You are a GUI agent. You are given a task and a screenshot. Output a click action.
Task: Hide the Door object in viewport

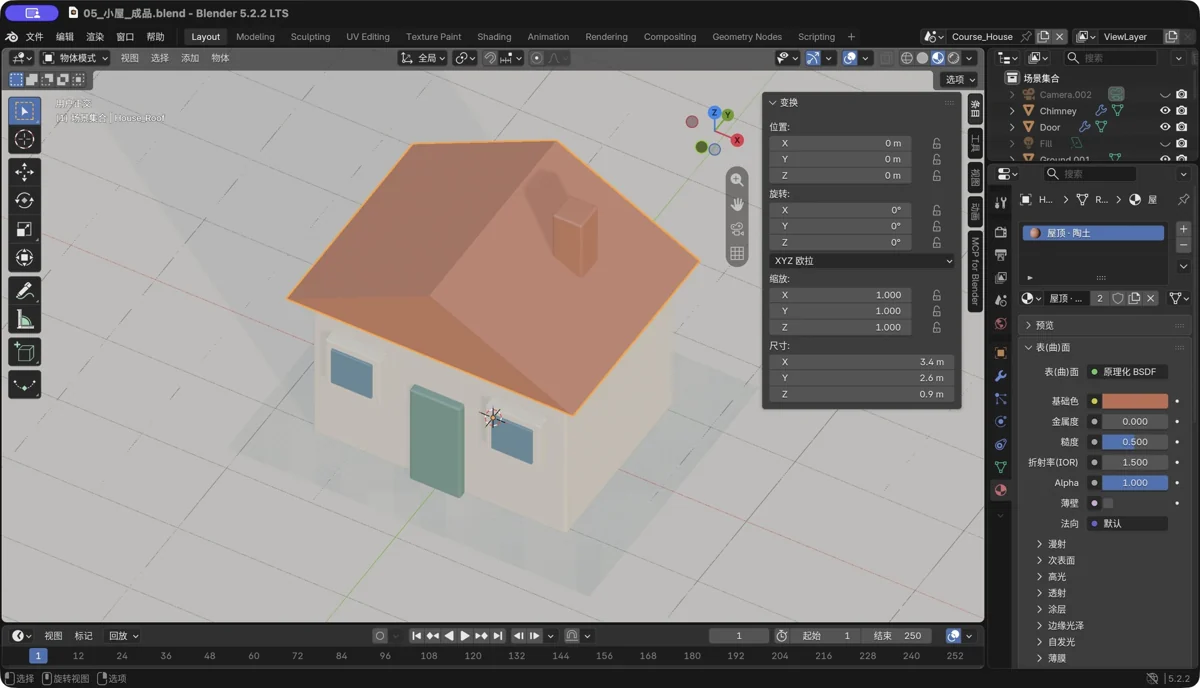click(1165, 127)
